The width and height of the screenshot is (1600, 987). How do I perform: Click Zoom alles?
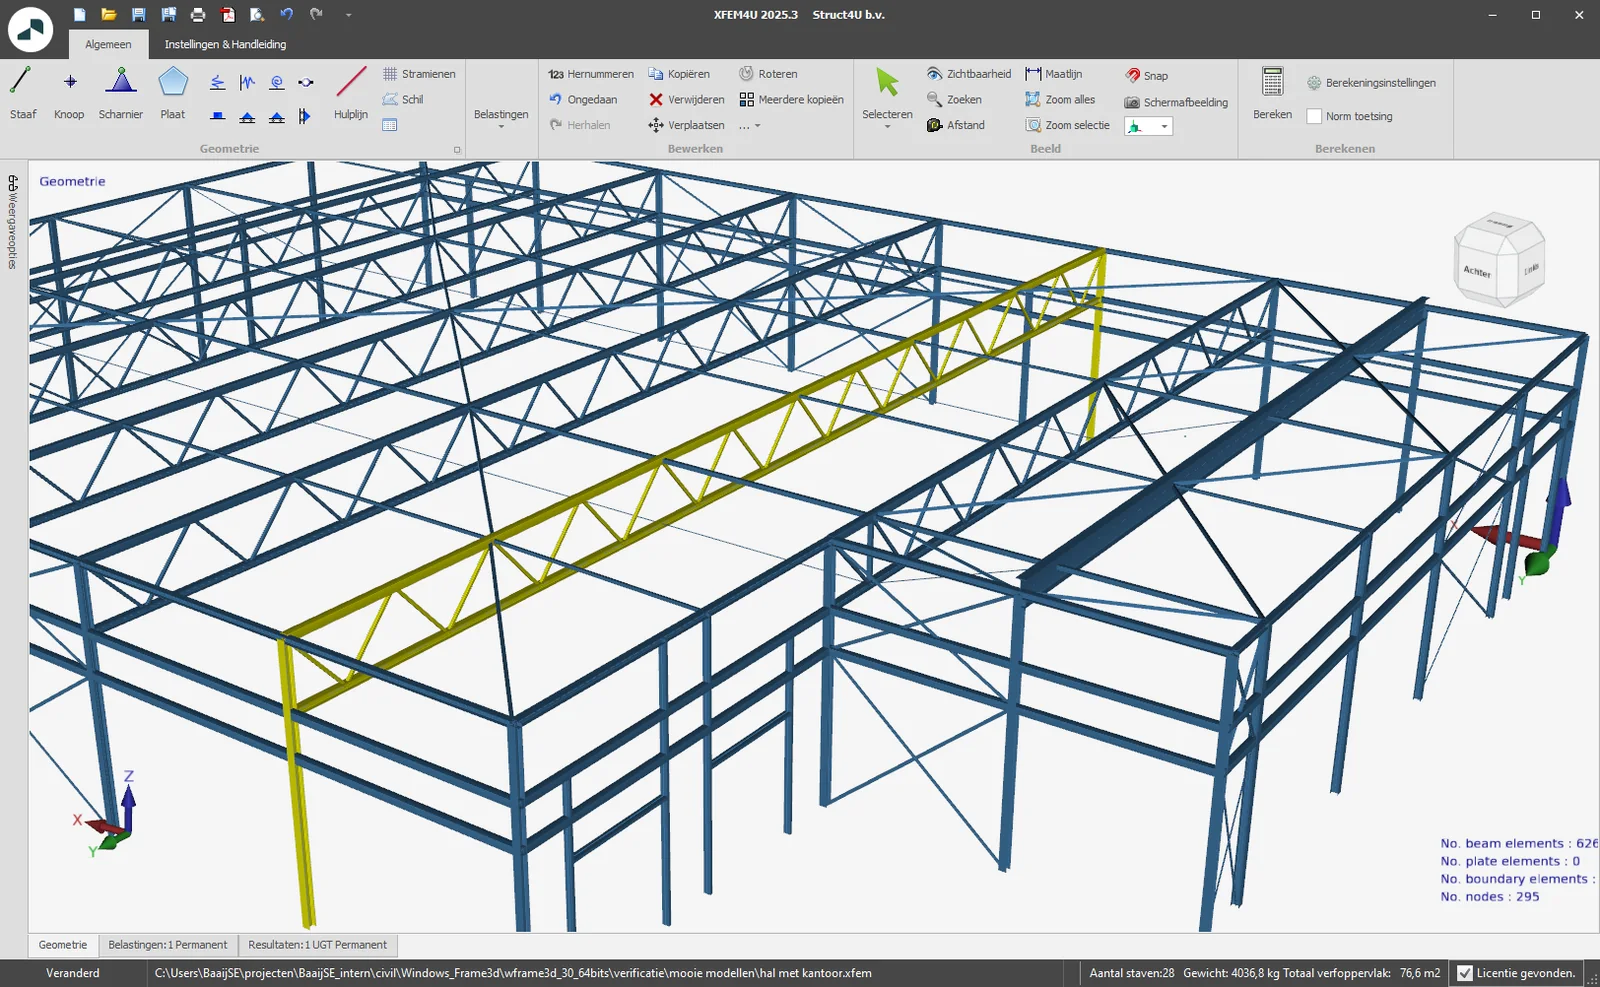coord(1060,99)
